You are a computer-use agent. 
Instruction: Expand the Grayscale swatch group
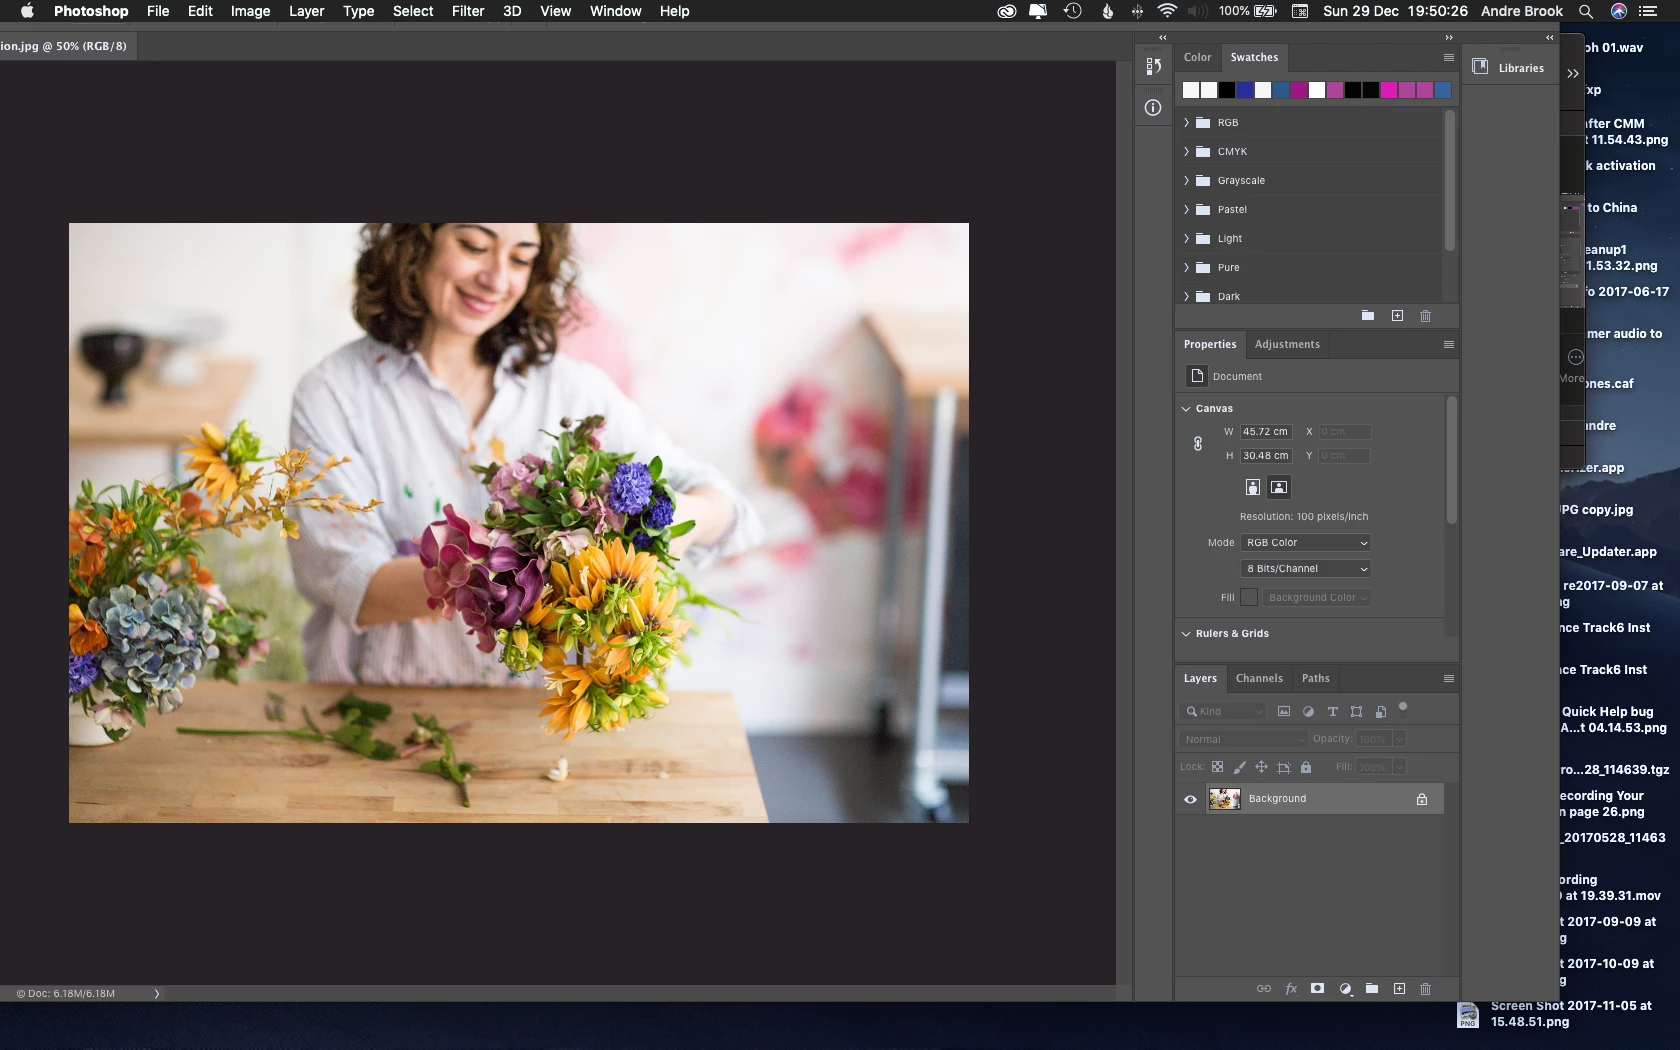[x=1187, y=181]
